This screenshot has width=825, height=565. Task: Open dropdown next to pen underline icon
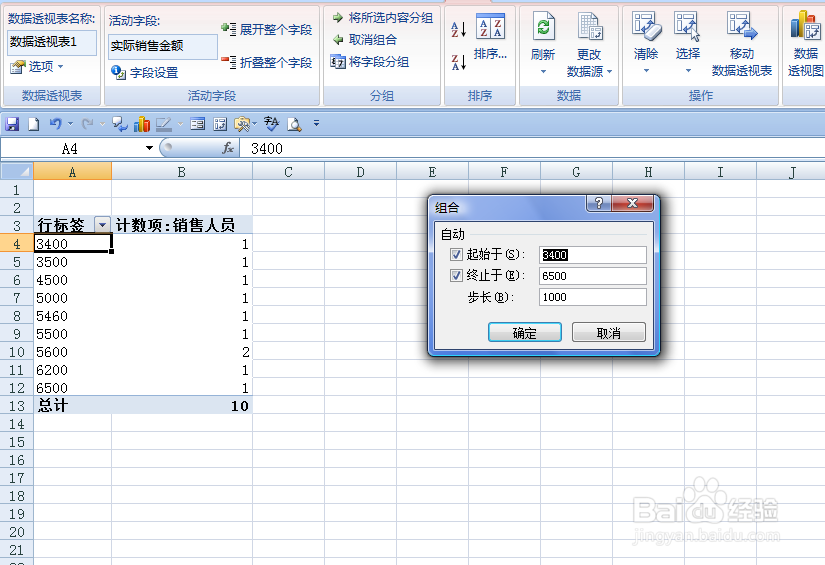[x=180, y=124]
